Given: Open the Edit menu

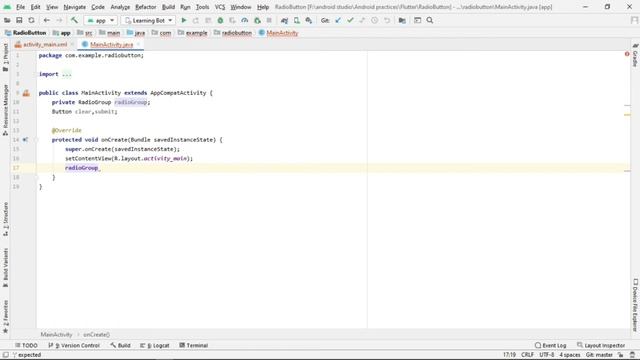Looking at the screenshot, I should point(36,7).
